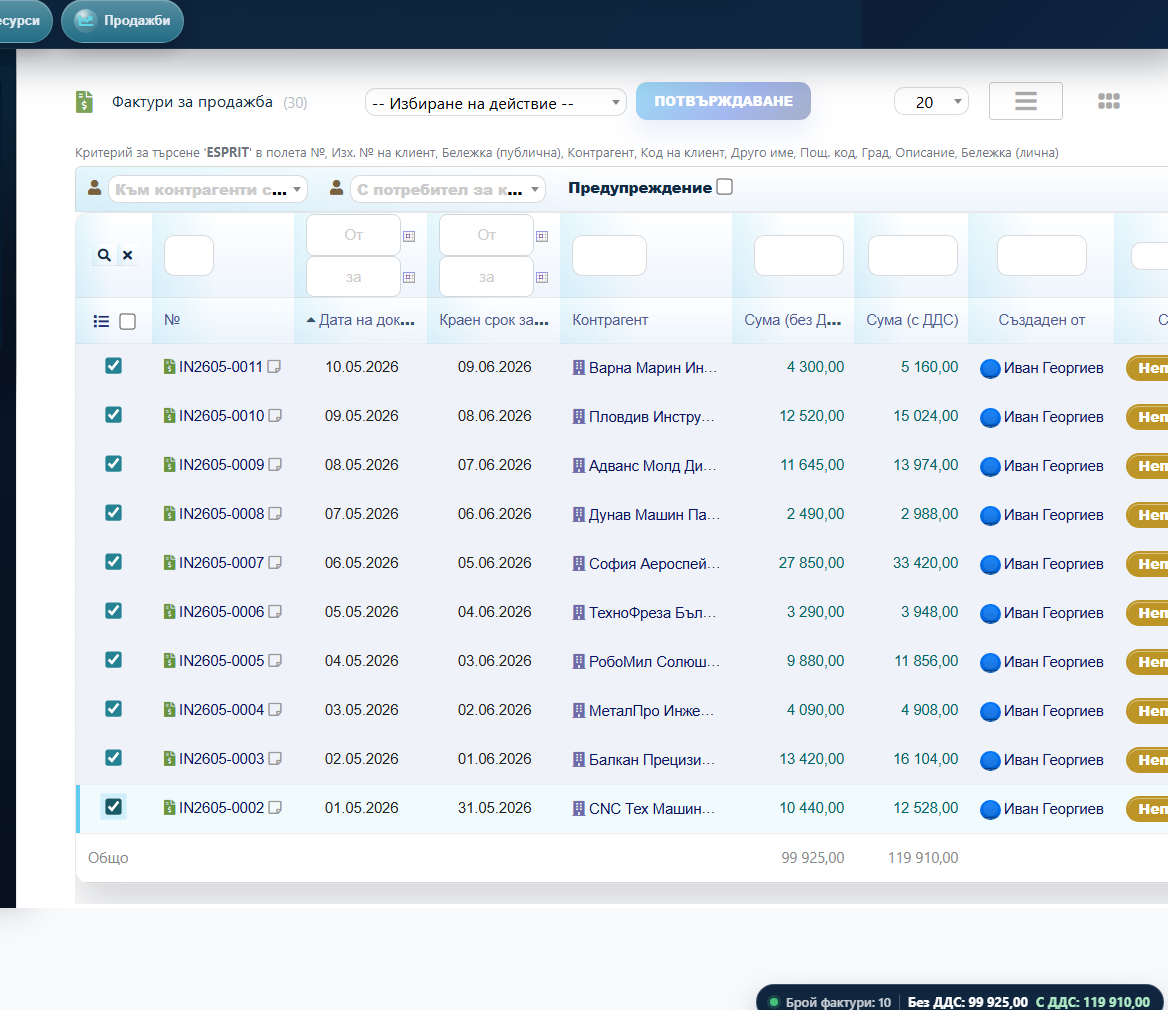Expand the page size 20 dropdown
This screenshot has width=1168, height=1010.
pyautogui.click(x=931, y=102)
